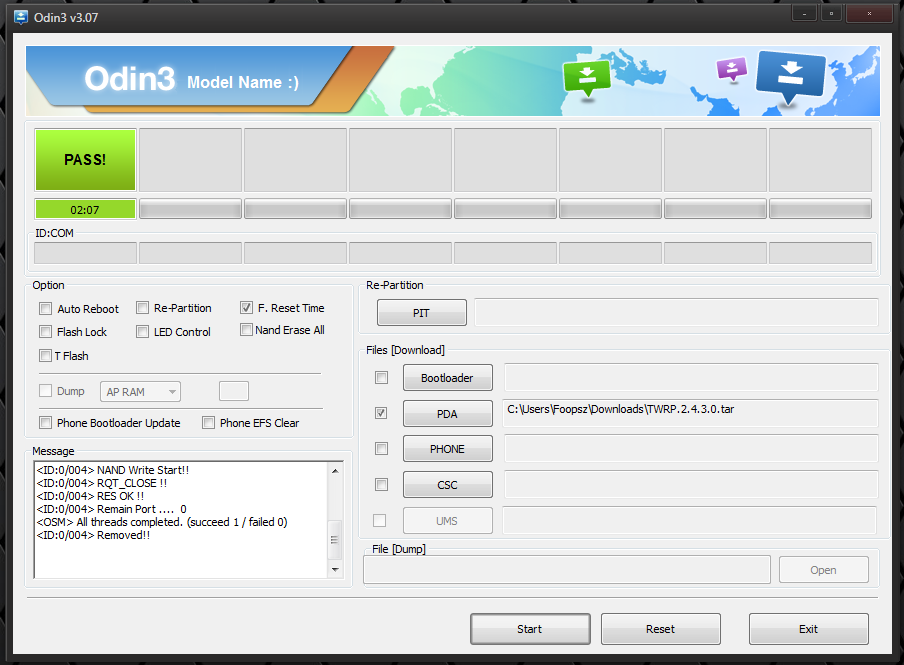Click the 'NAND Write Start!!' message line
Viewport: 904px width, 665px height.
[113, 470]
